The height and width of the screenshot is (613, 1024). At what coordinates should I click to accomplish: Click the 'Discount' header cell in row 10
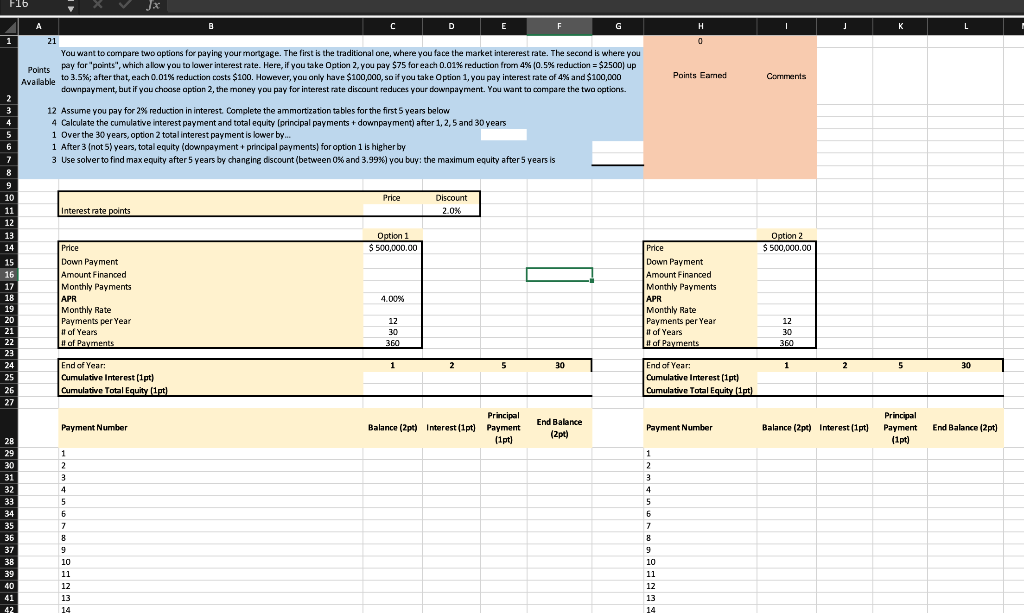click(451, 198)
